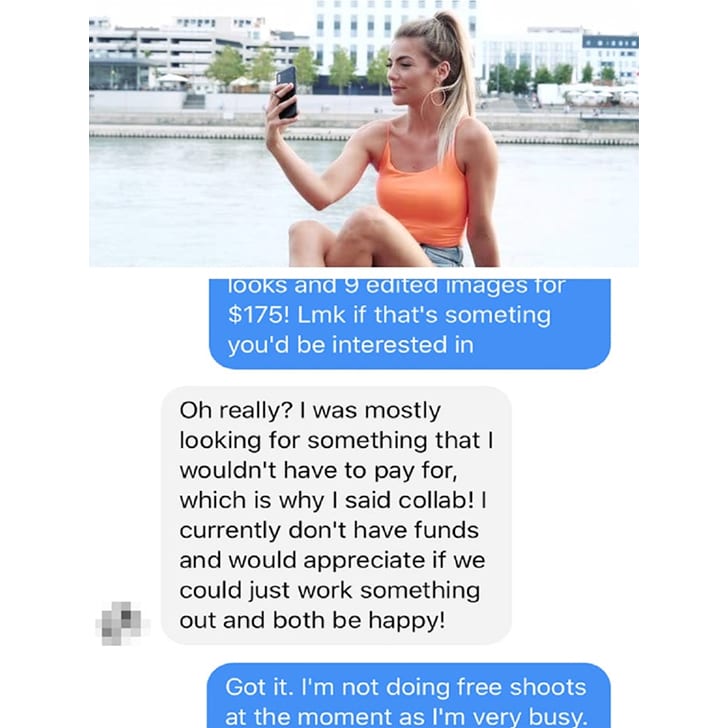Click the 'both be happy!' line
The width and height of the screenshot is (728, 728).
359,621
